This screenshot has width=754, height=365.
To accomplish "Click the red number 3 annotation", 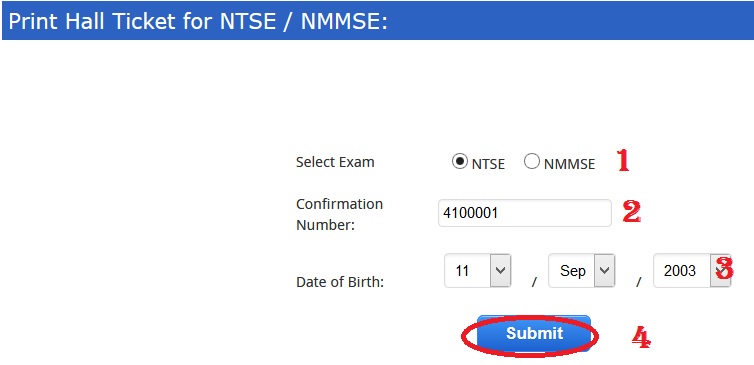I will point(725,268).
